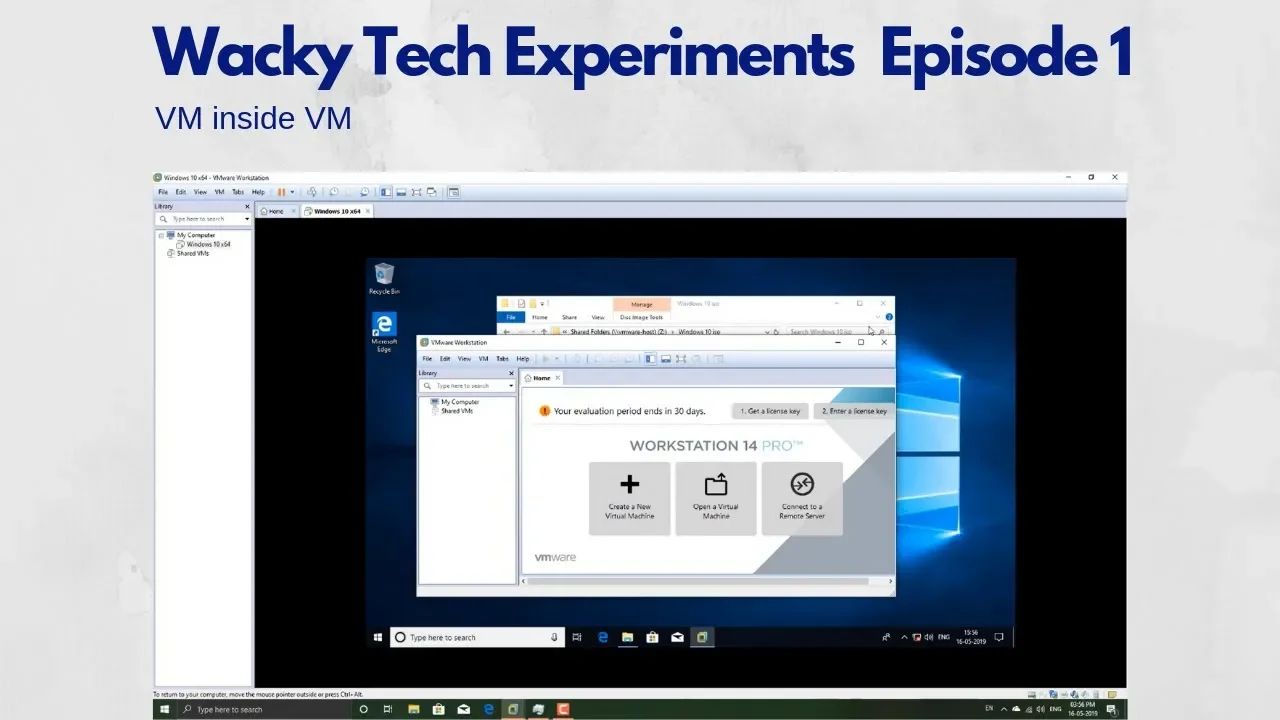Click Create a New Virtual Machine tile
The width and height of the screenshot is (1280, 720).
click(x=630, y=498)
